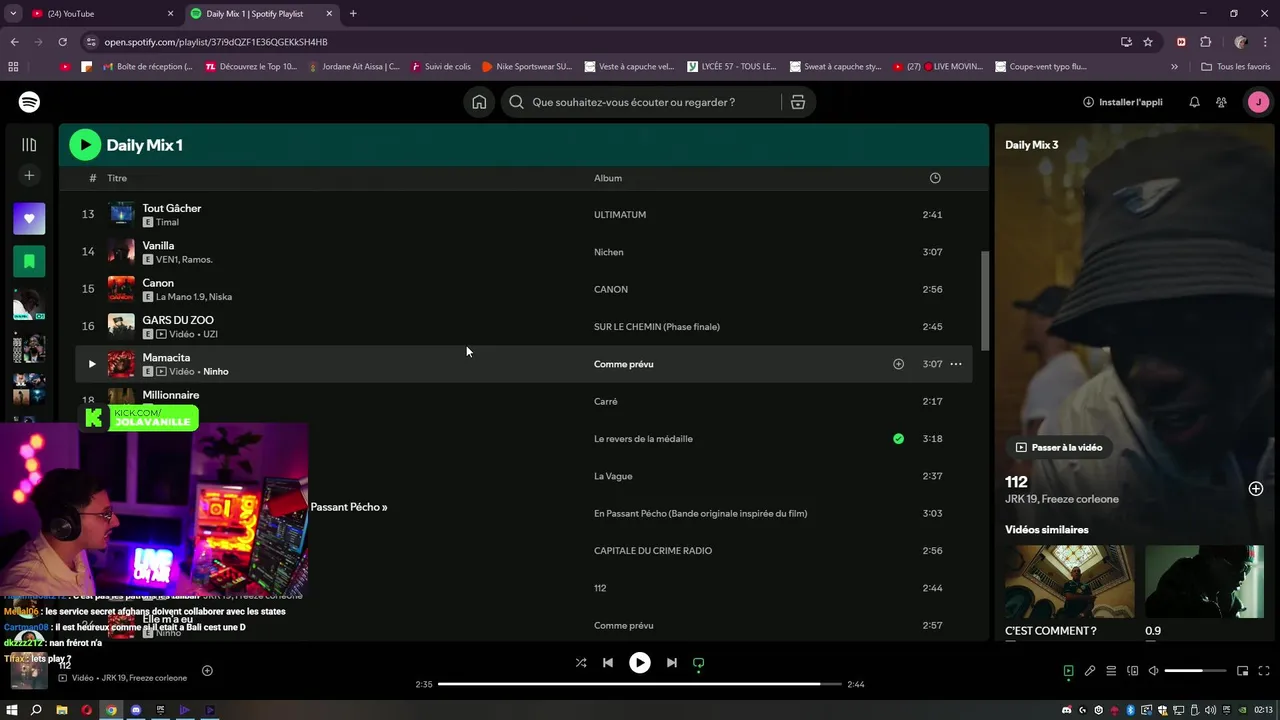Image resolution: width=1280 pixels, height=720 pixels.
Task: Open the Daily Mix 3 heading link
Action: [1031, 145]
